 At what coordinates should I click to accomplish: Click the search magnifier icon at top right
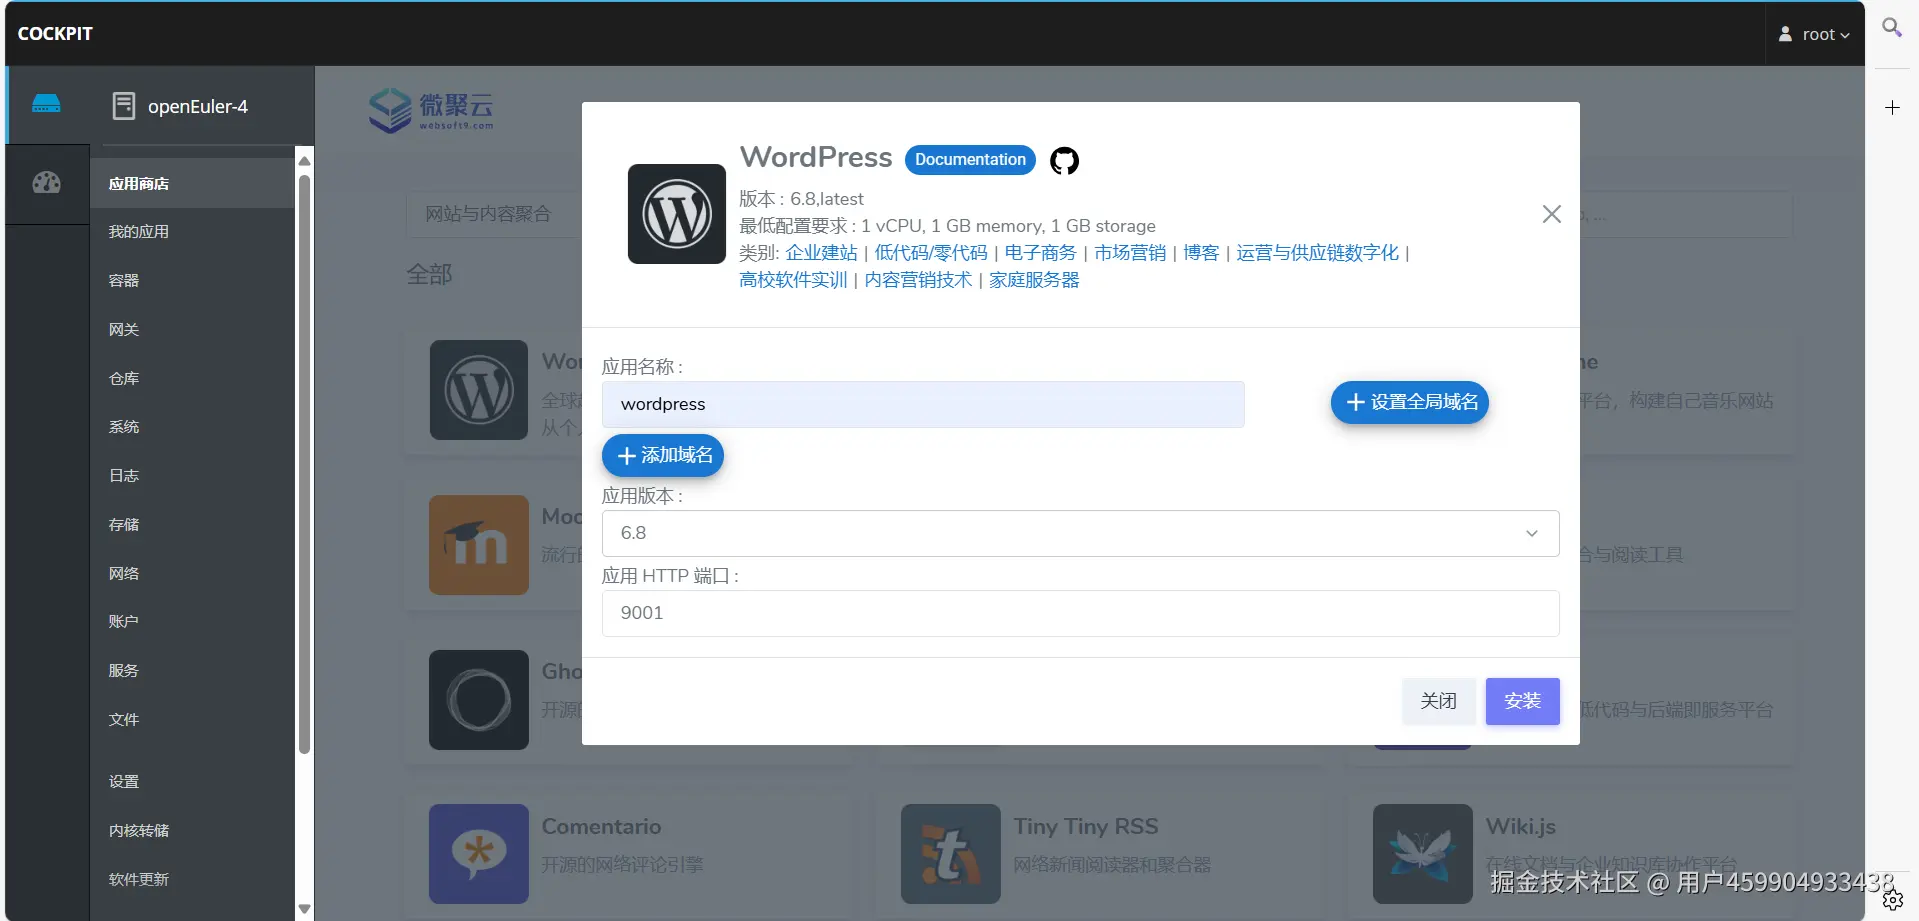click(1892, 28)
